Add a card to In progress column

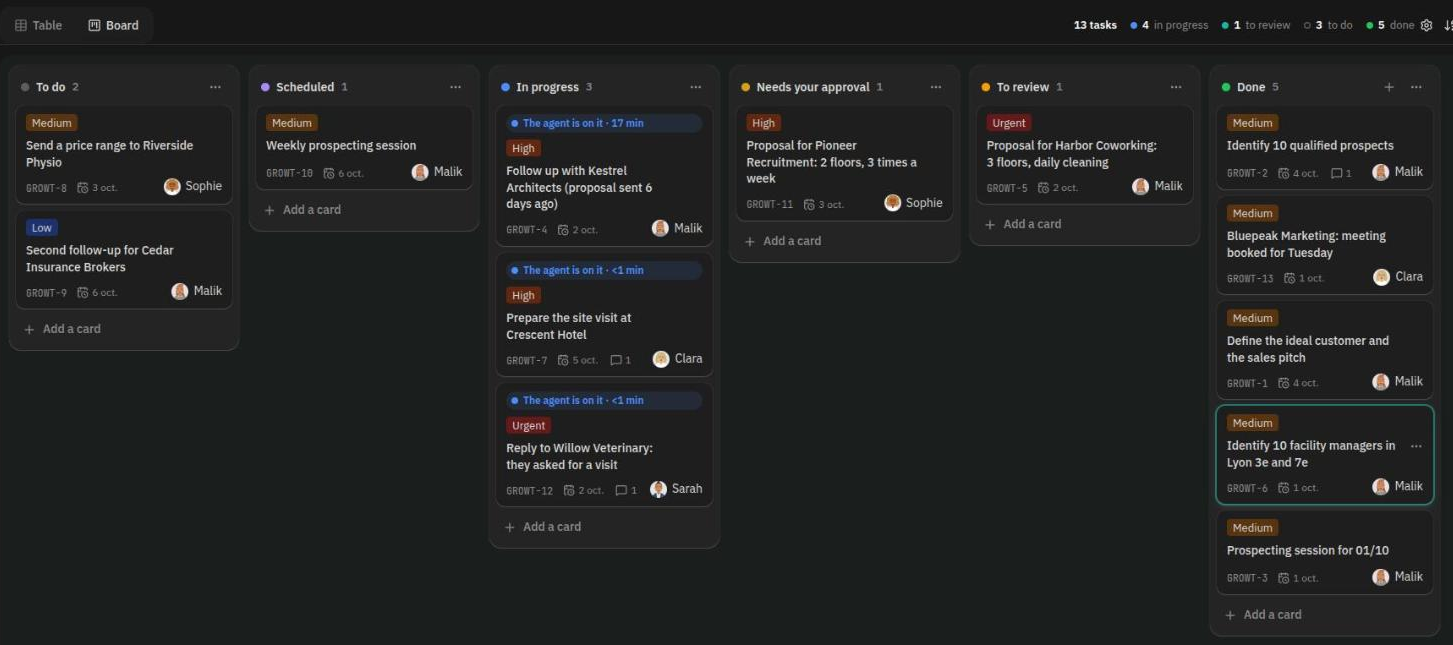(x=542, y=527)
